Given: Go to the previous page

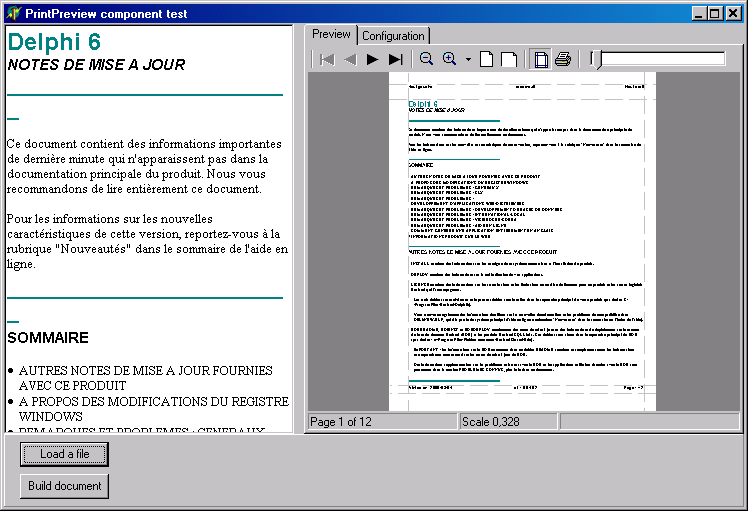Looking at the screenshot, I should point(349,59).
